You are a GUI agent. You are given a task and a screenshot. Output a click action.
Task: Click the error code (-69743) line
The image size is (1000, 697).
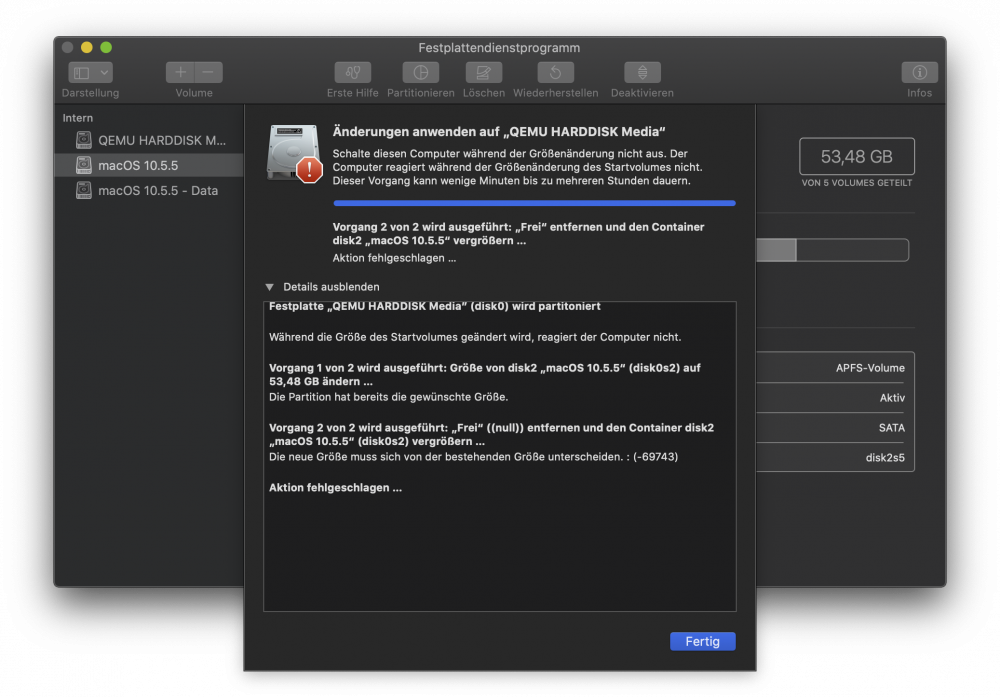473,457
